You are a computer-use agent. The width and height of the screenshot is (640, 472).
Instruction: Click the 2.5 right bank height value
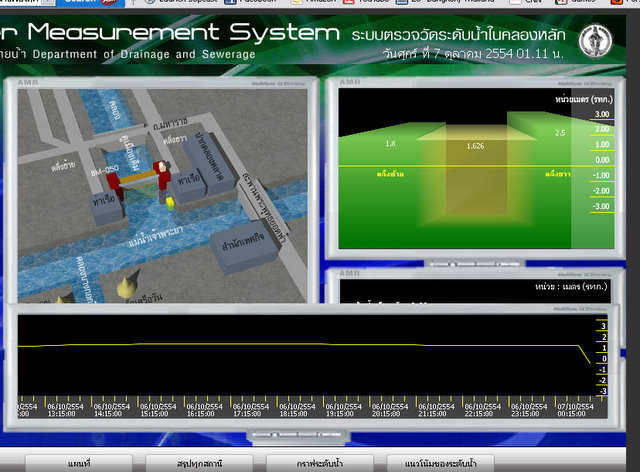[x=560, y=133]
